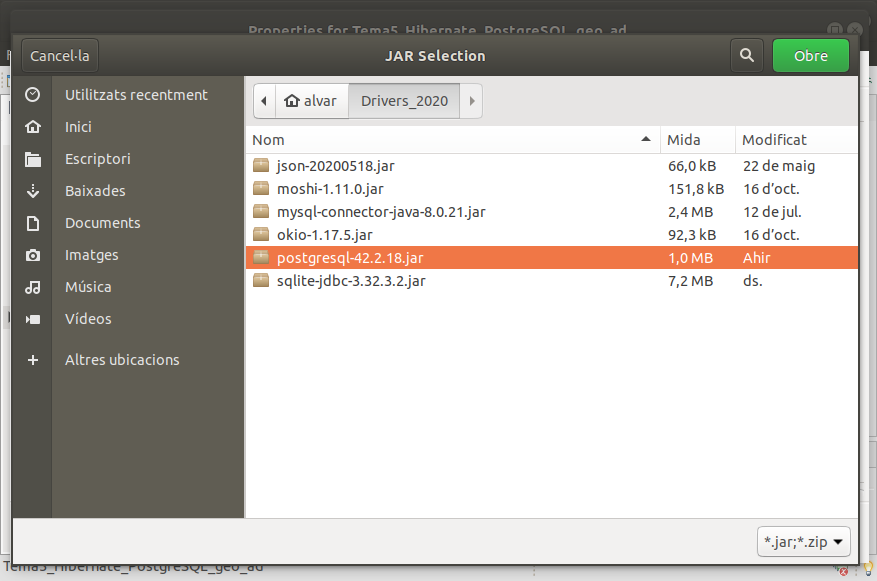
Task: Sort files by the Mida column
Action: 697,140
